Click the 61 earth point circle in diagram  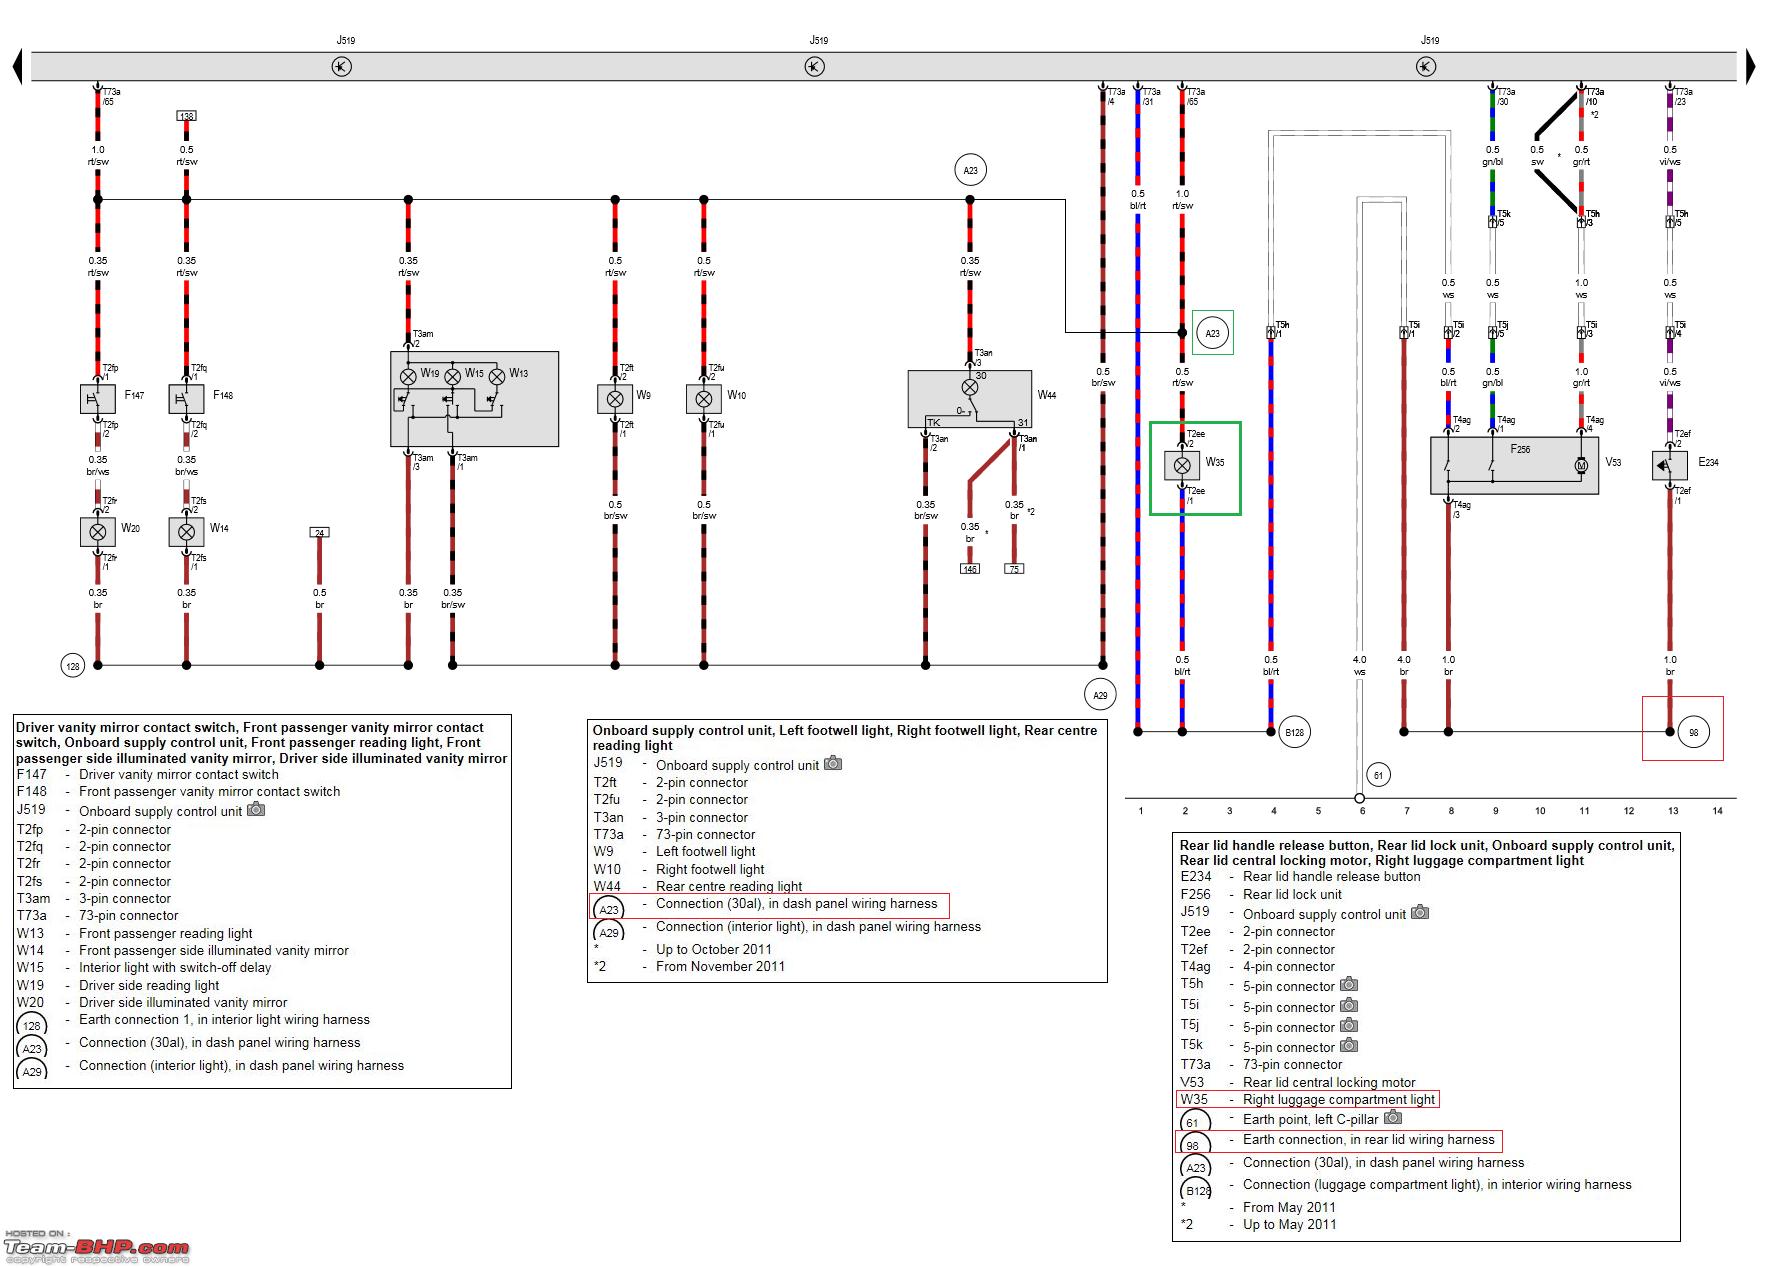tap(1378, 775)
